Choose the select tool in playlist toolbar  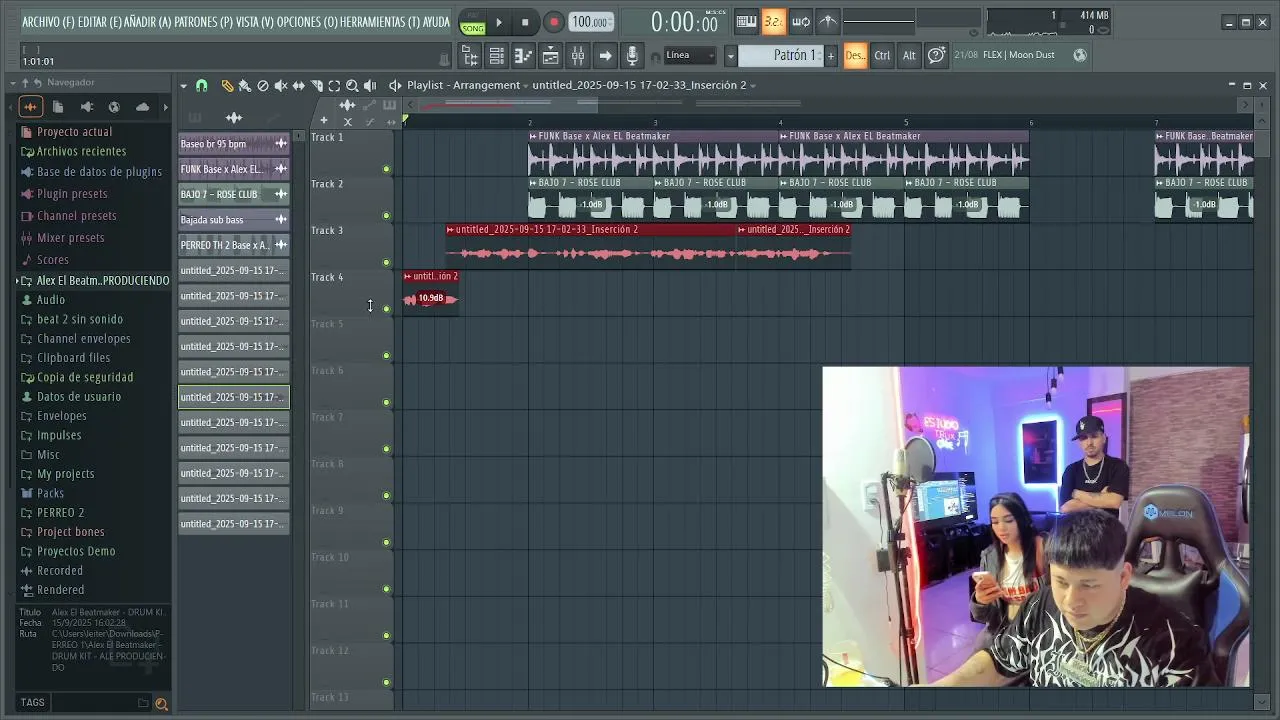334,86
